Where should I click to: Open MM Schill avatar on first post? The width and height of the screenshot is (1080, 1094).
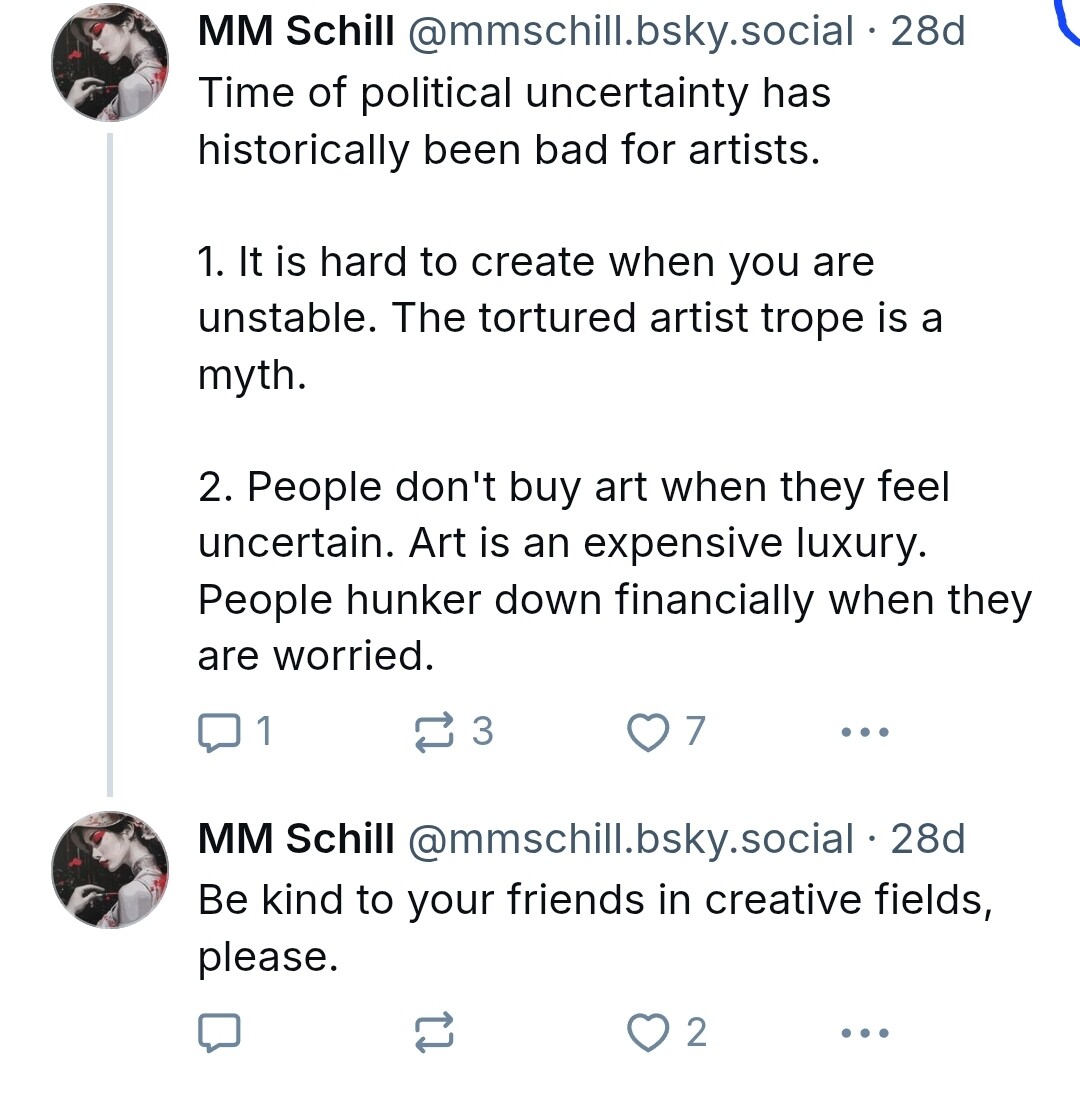coord(109,62)
